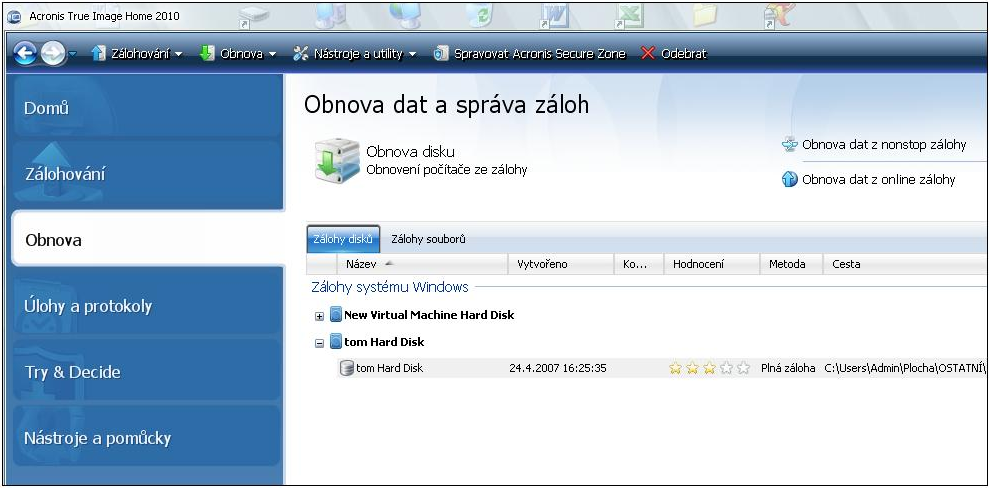The image size is (990, 488).
Task: Open the Zálohování toolbar menu
Action: (x=137, y=54)
